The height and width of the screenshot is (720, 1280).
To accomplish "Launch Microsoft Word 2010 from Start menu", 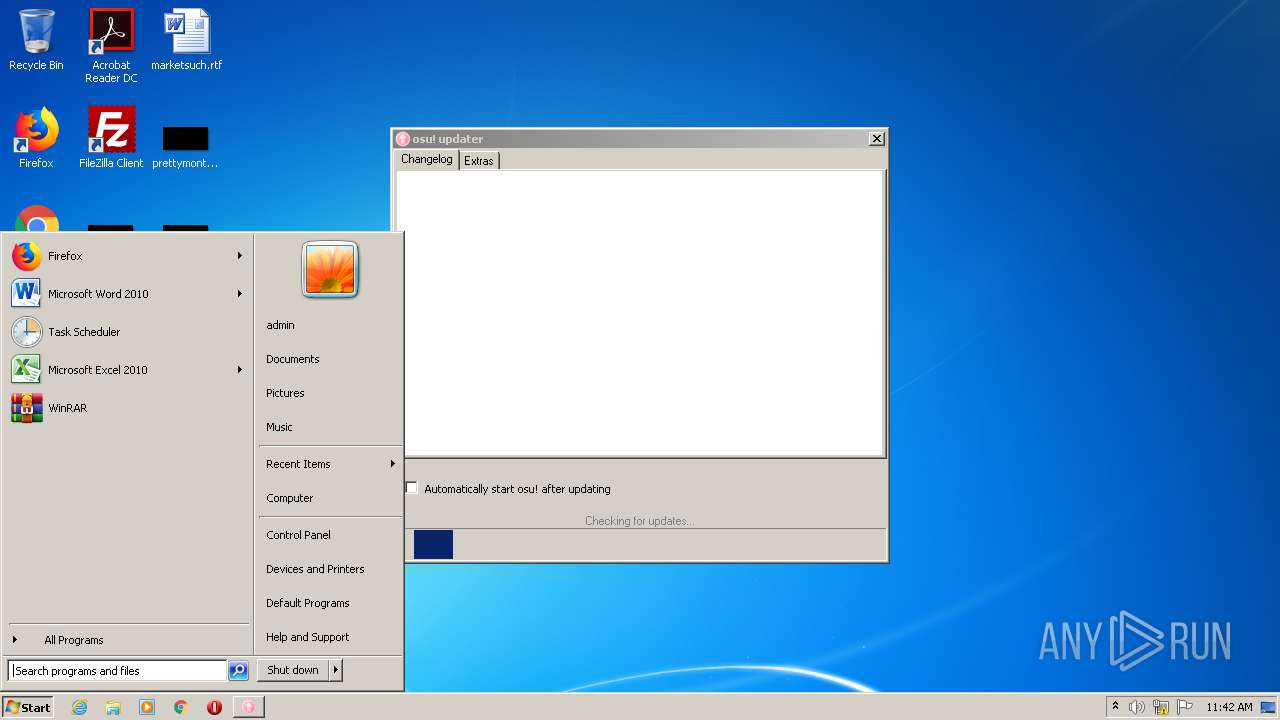I will [x=128, y=294].
